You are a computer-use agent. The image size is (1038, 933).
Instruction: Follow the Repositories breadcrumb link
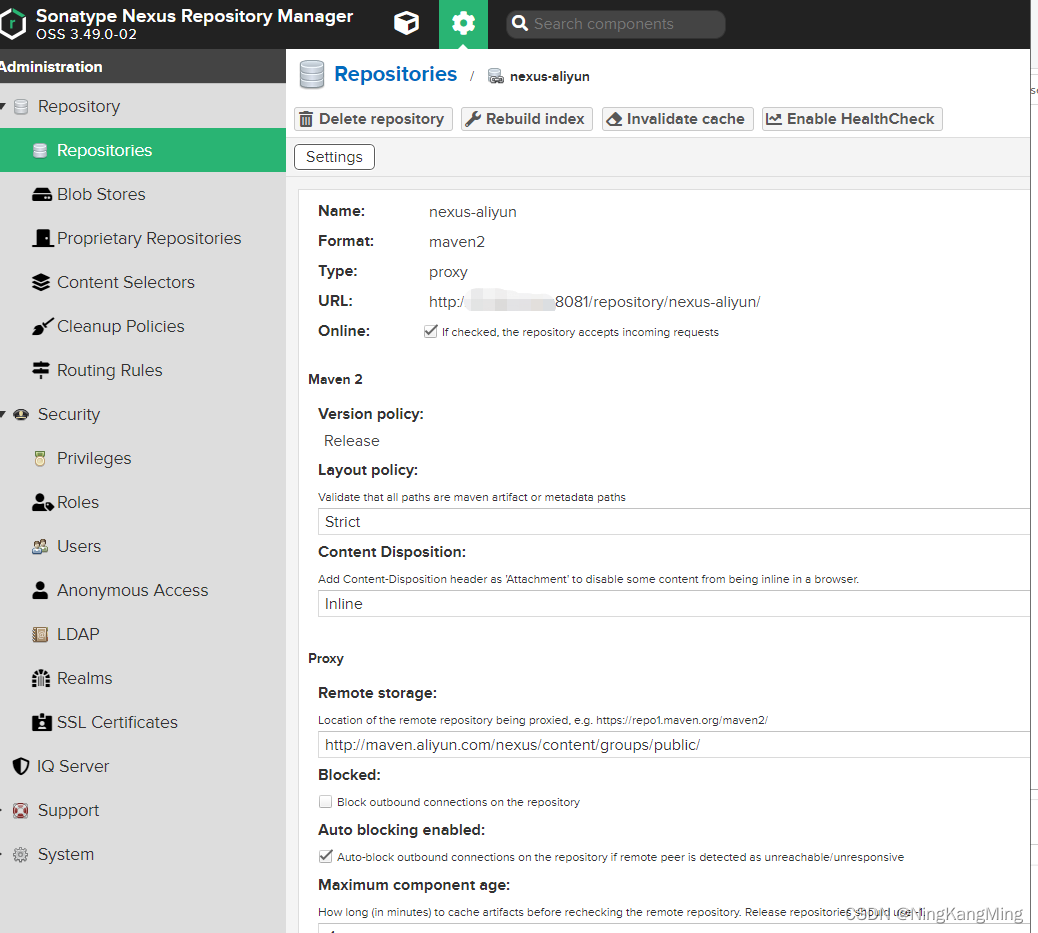coord(395,74)
